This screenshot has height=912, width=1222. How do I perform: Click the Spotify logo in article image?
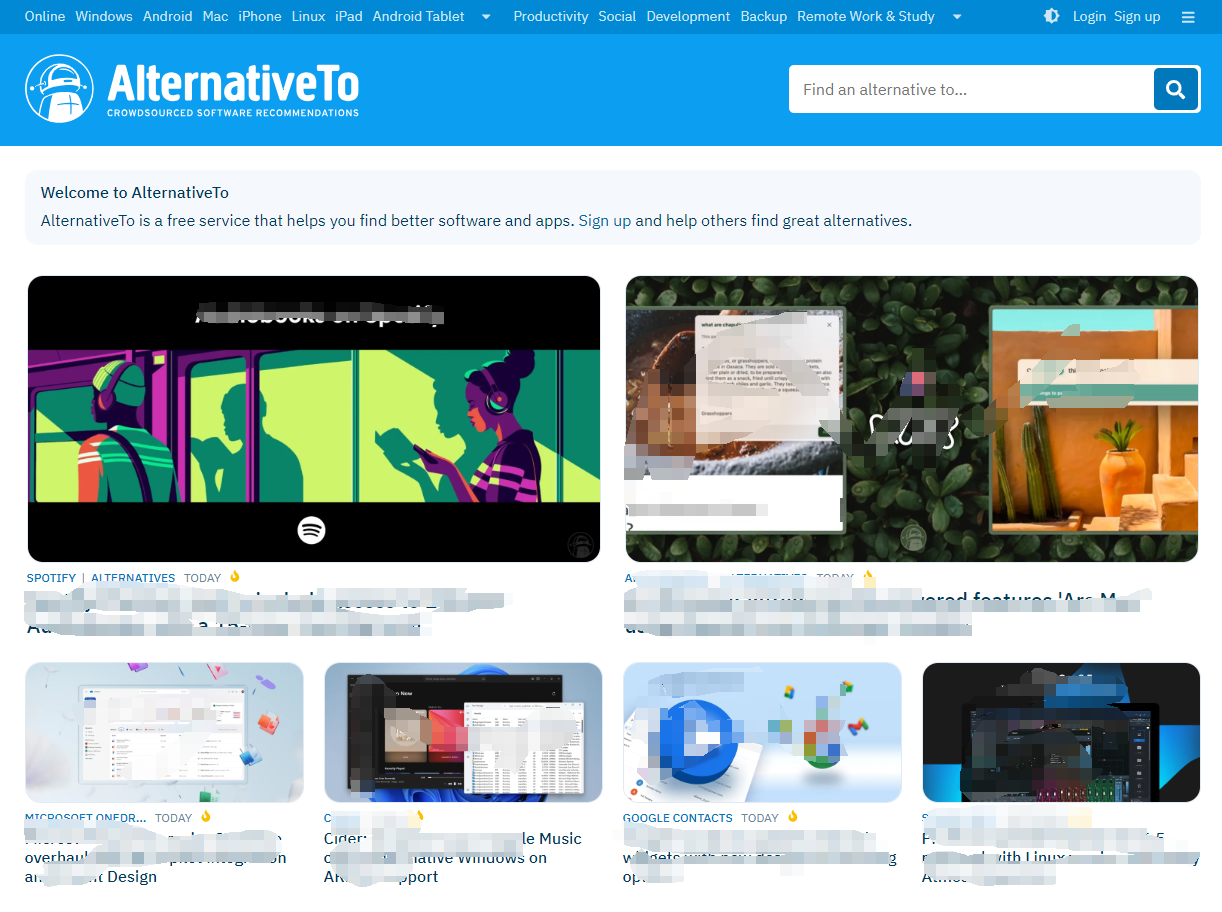[312, 529]
